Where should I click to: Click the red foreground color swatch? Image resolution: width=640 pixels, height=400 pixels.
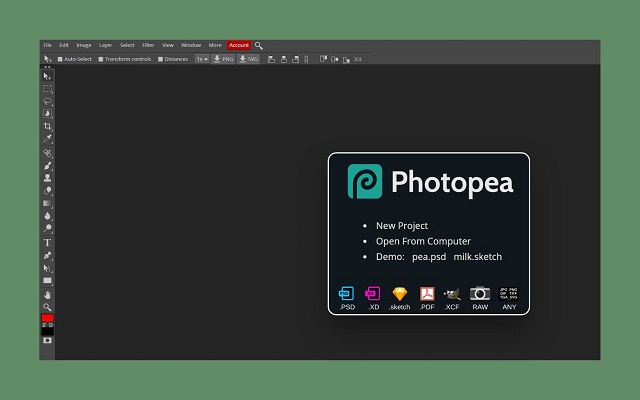coord(47,318)
